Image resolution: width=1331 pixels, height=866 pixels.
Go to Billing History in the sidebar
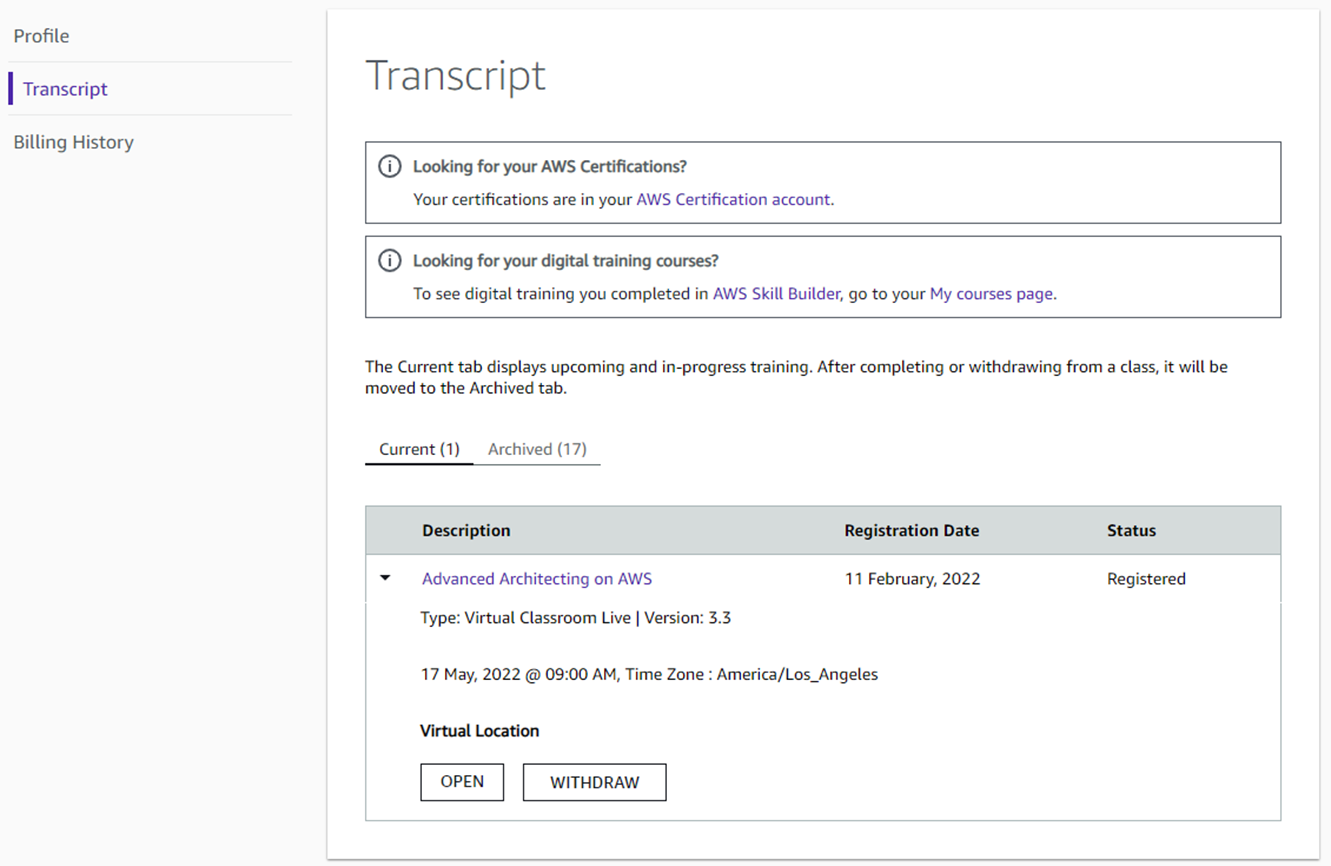coord(73,142)
